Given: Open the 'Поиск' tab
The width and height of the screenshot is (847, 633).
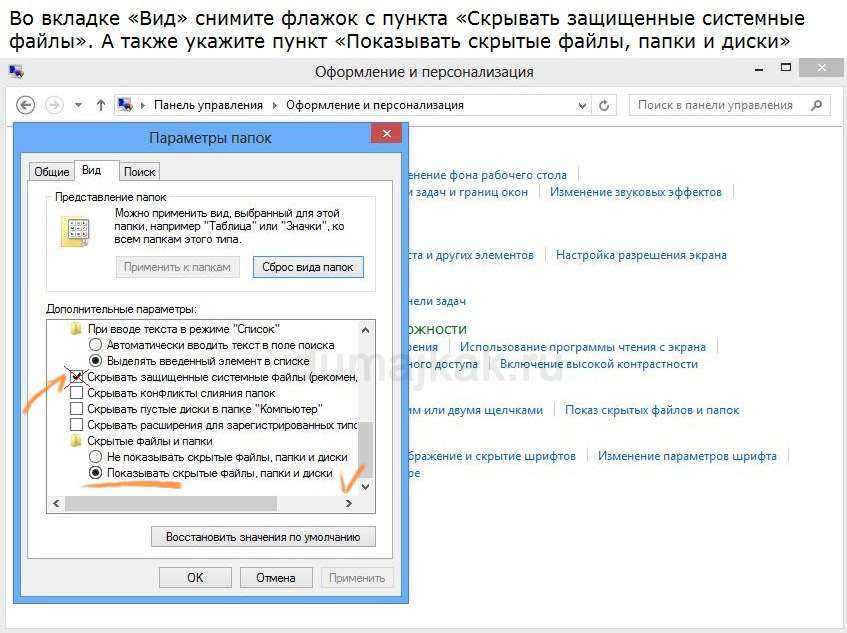Looking at the screenshot, I should point(140,172).
